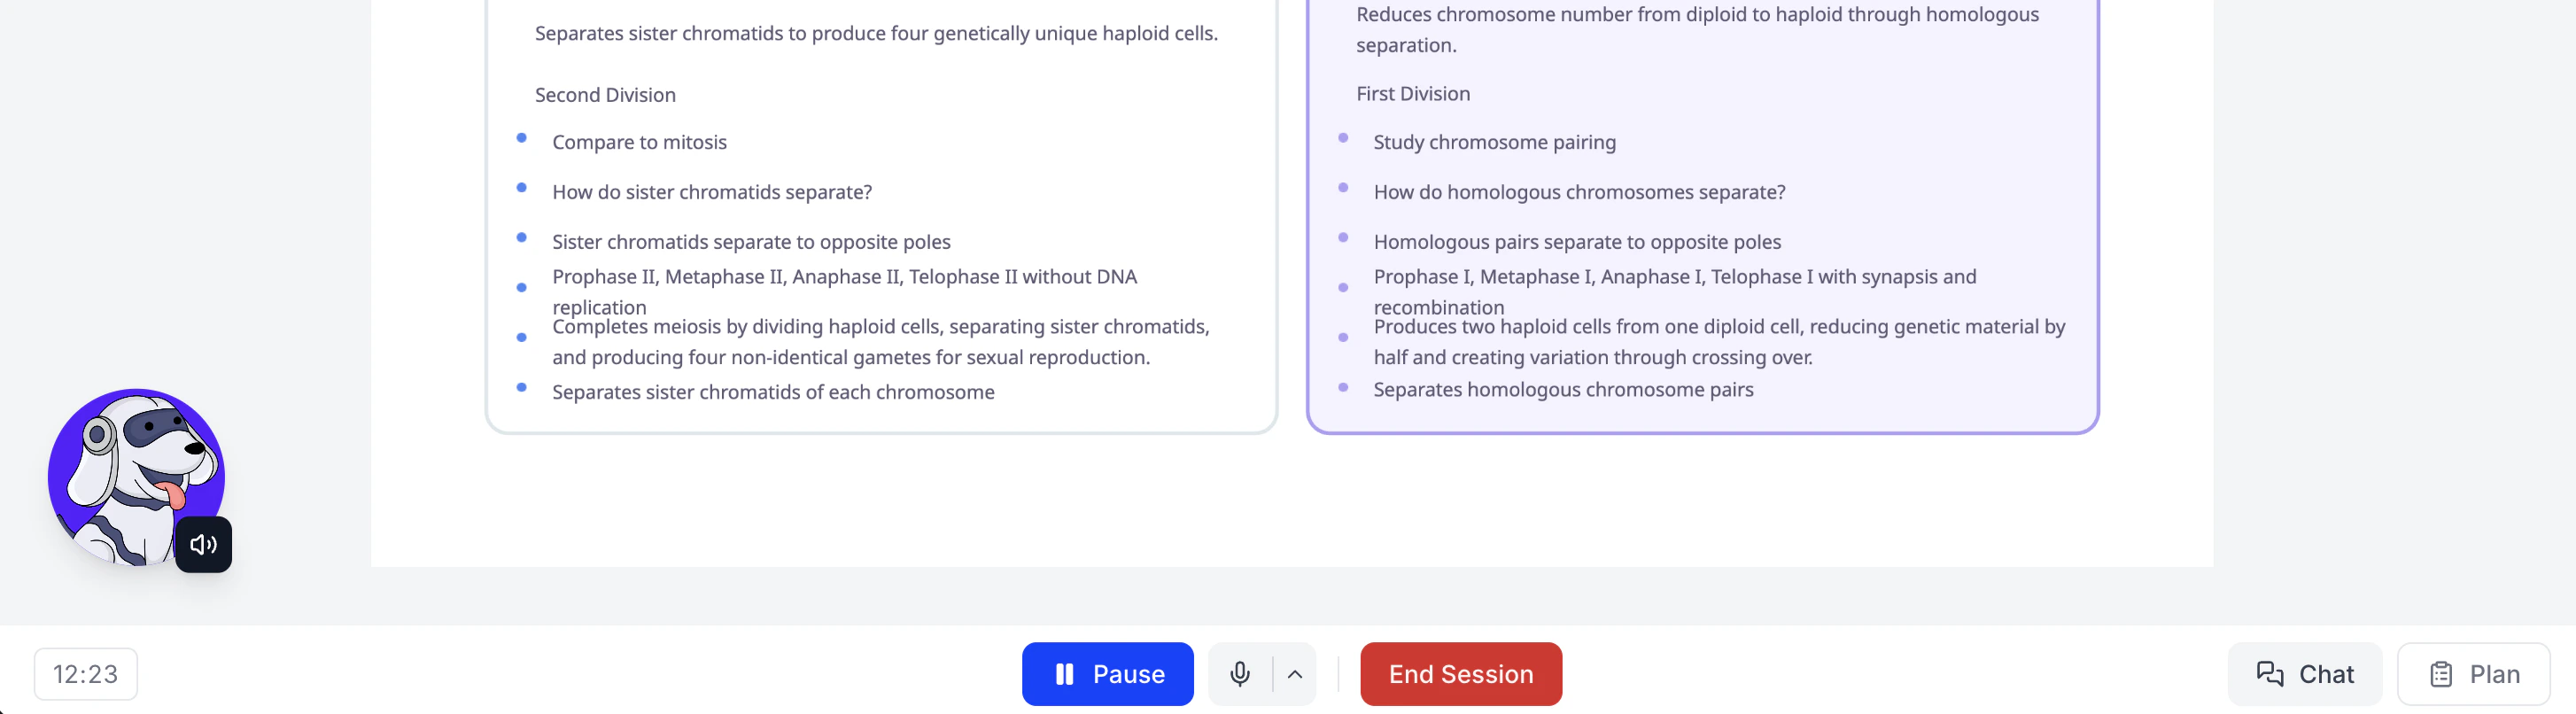The width and height of the screenshot is (2576, 714).
Task: Mute the tutor audio speaker icon
Action: 203,544
